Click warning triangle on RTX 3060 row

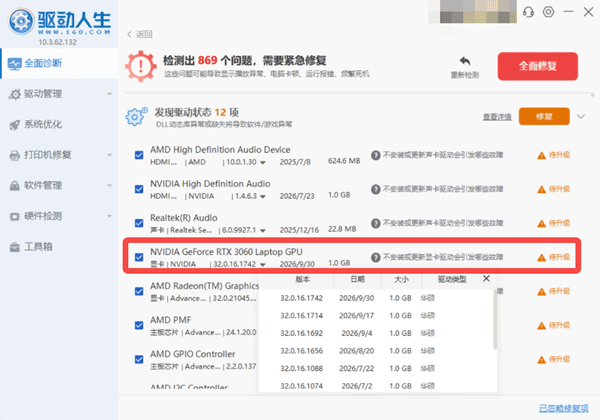(x=541, y=257)
